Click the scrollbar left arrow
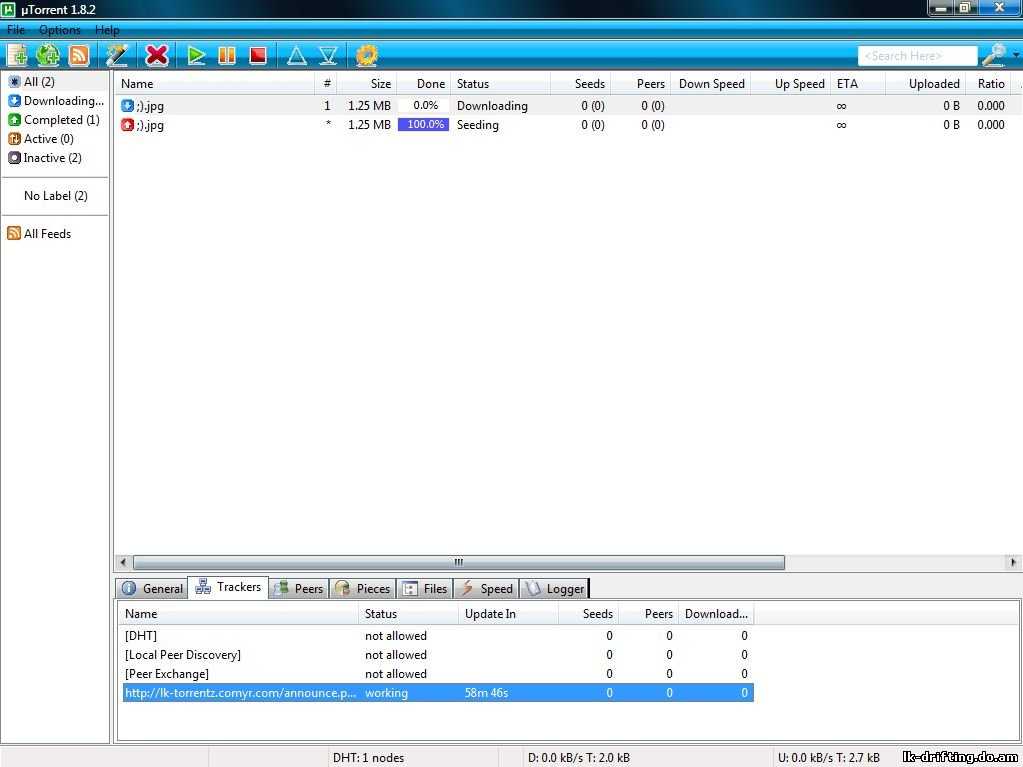 tap(123, 562)
